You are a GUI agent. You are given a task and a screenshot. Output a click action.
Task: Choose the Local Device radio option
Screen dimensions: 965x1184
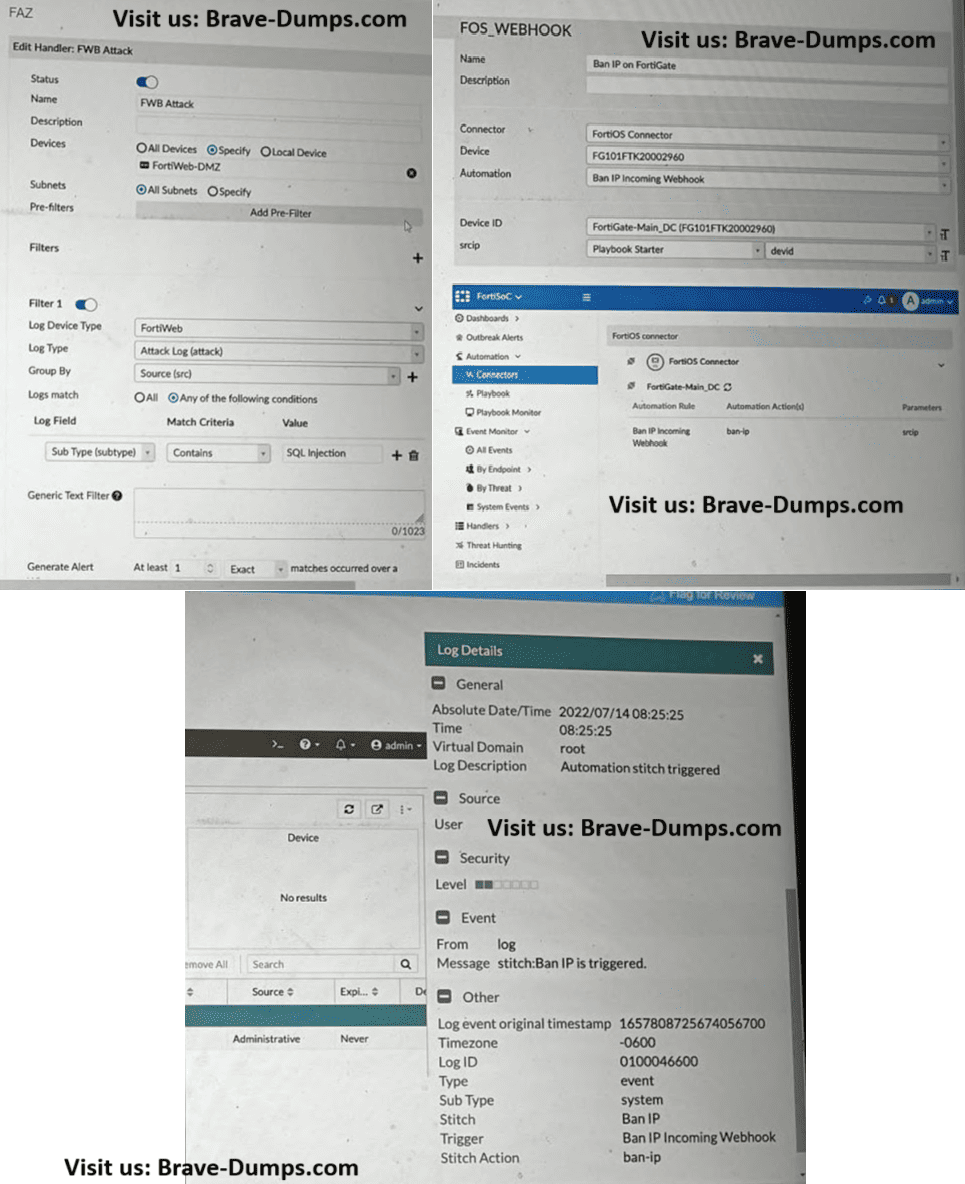point(266,152)
